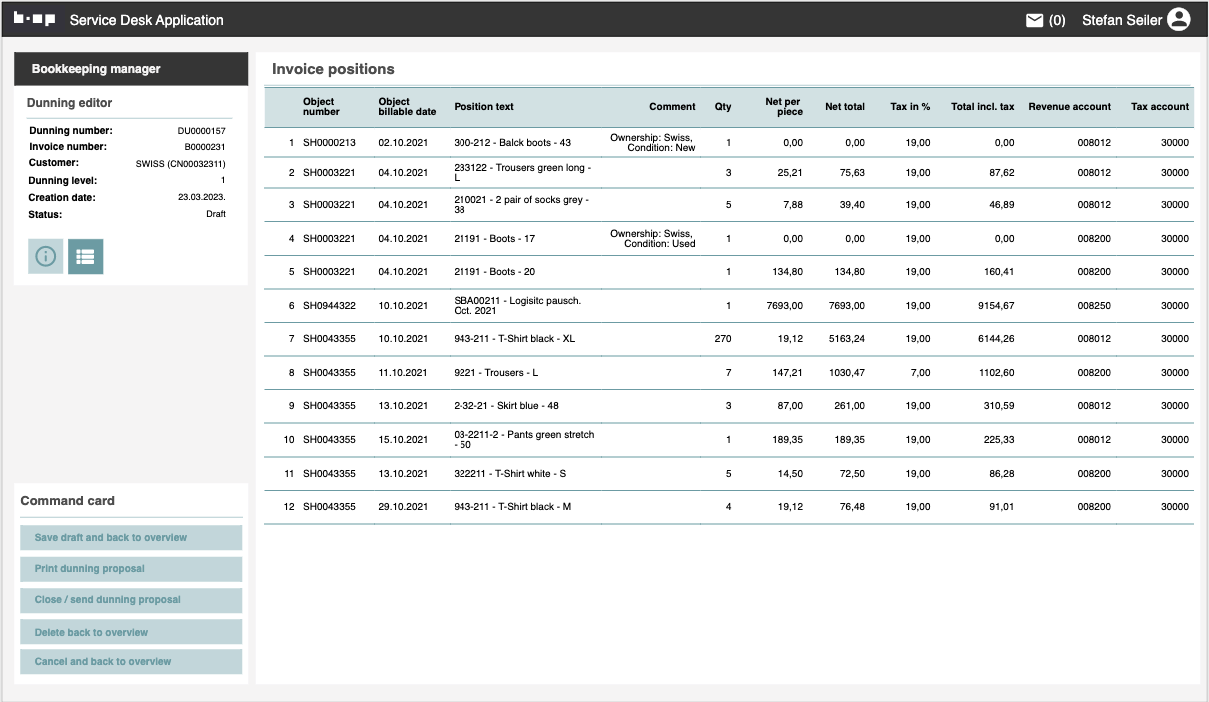Screen dimensions: 1209x702
Task: Click the Stefan Seiler user name
Action: [1121, 20]
